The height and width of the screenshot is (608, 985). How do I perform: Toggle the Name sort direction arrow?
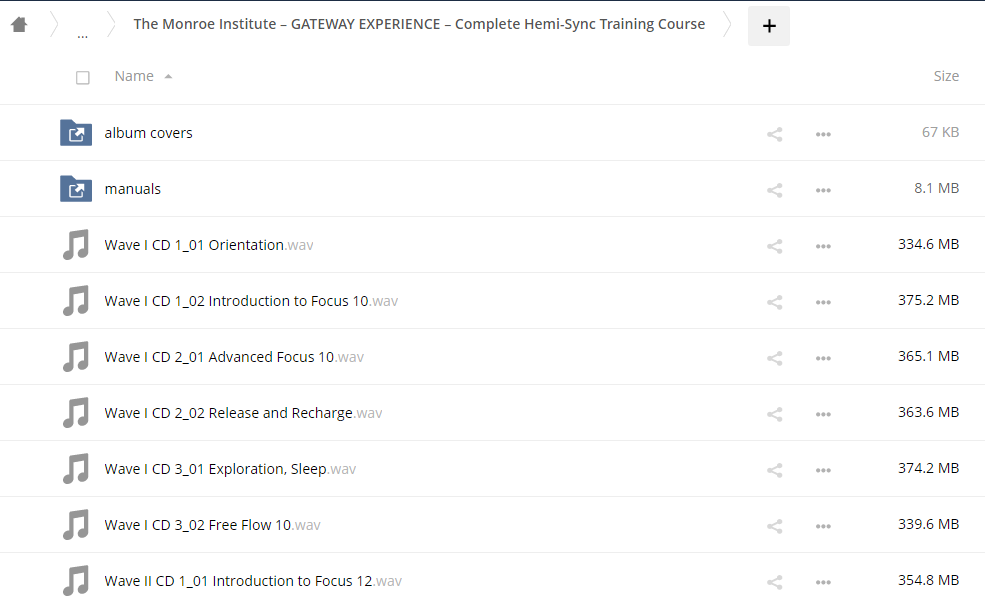tap(168, 77)
